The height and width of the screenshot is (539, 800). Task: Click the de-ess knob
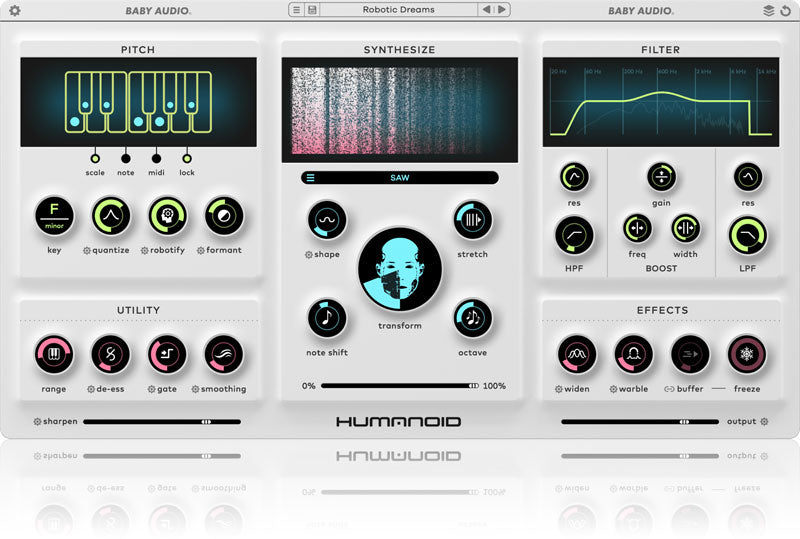coord(111,354)
